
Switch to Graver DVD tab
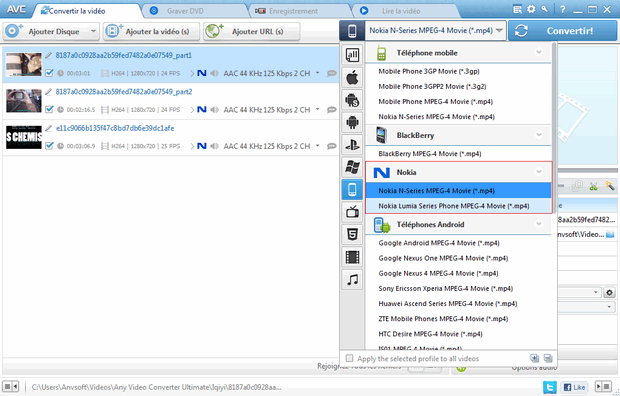pos(194,11)
